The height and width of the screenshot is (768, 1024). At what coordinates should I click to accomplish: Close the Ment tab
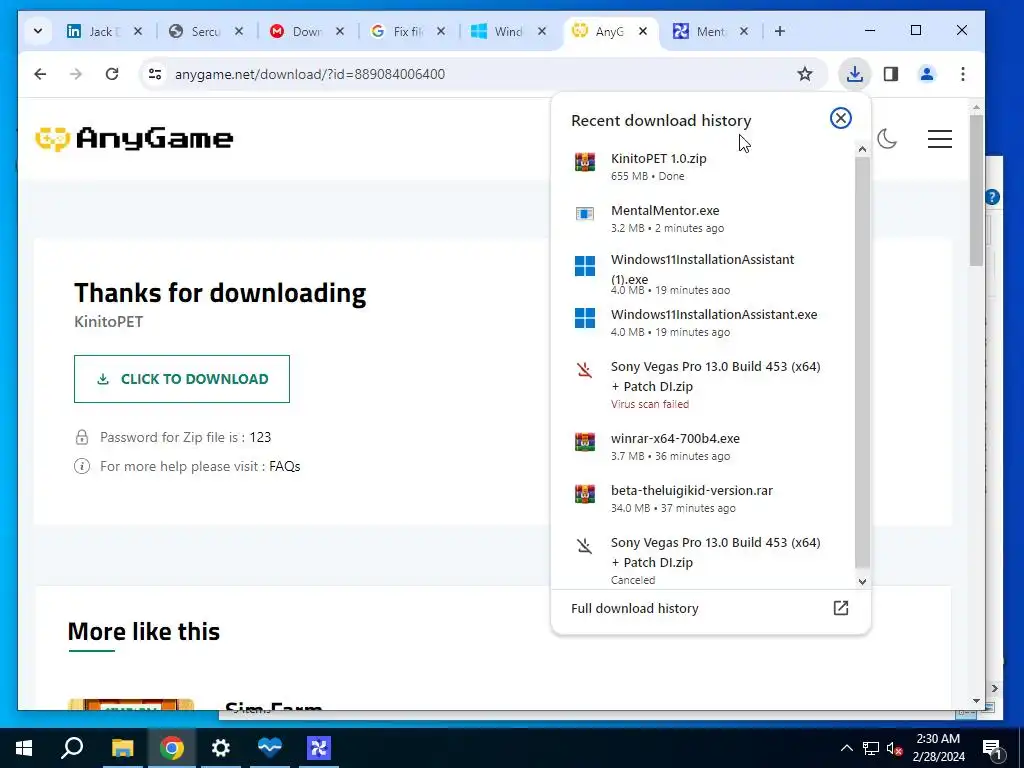(x=744, y=31)
